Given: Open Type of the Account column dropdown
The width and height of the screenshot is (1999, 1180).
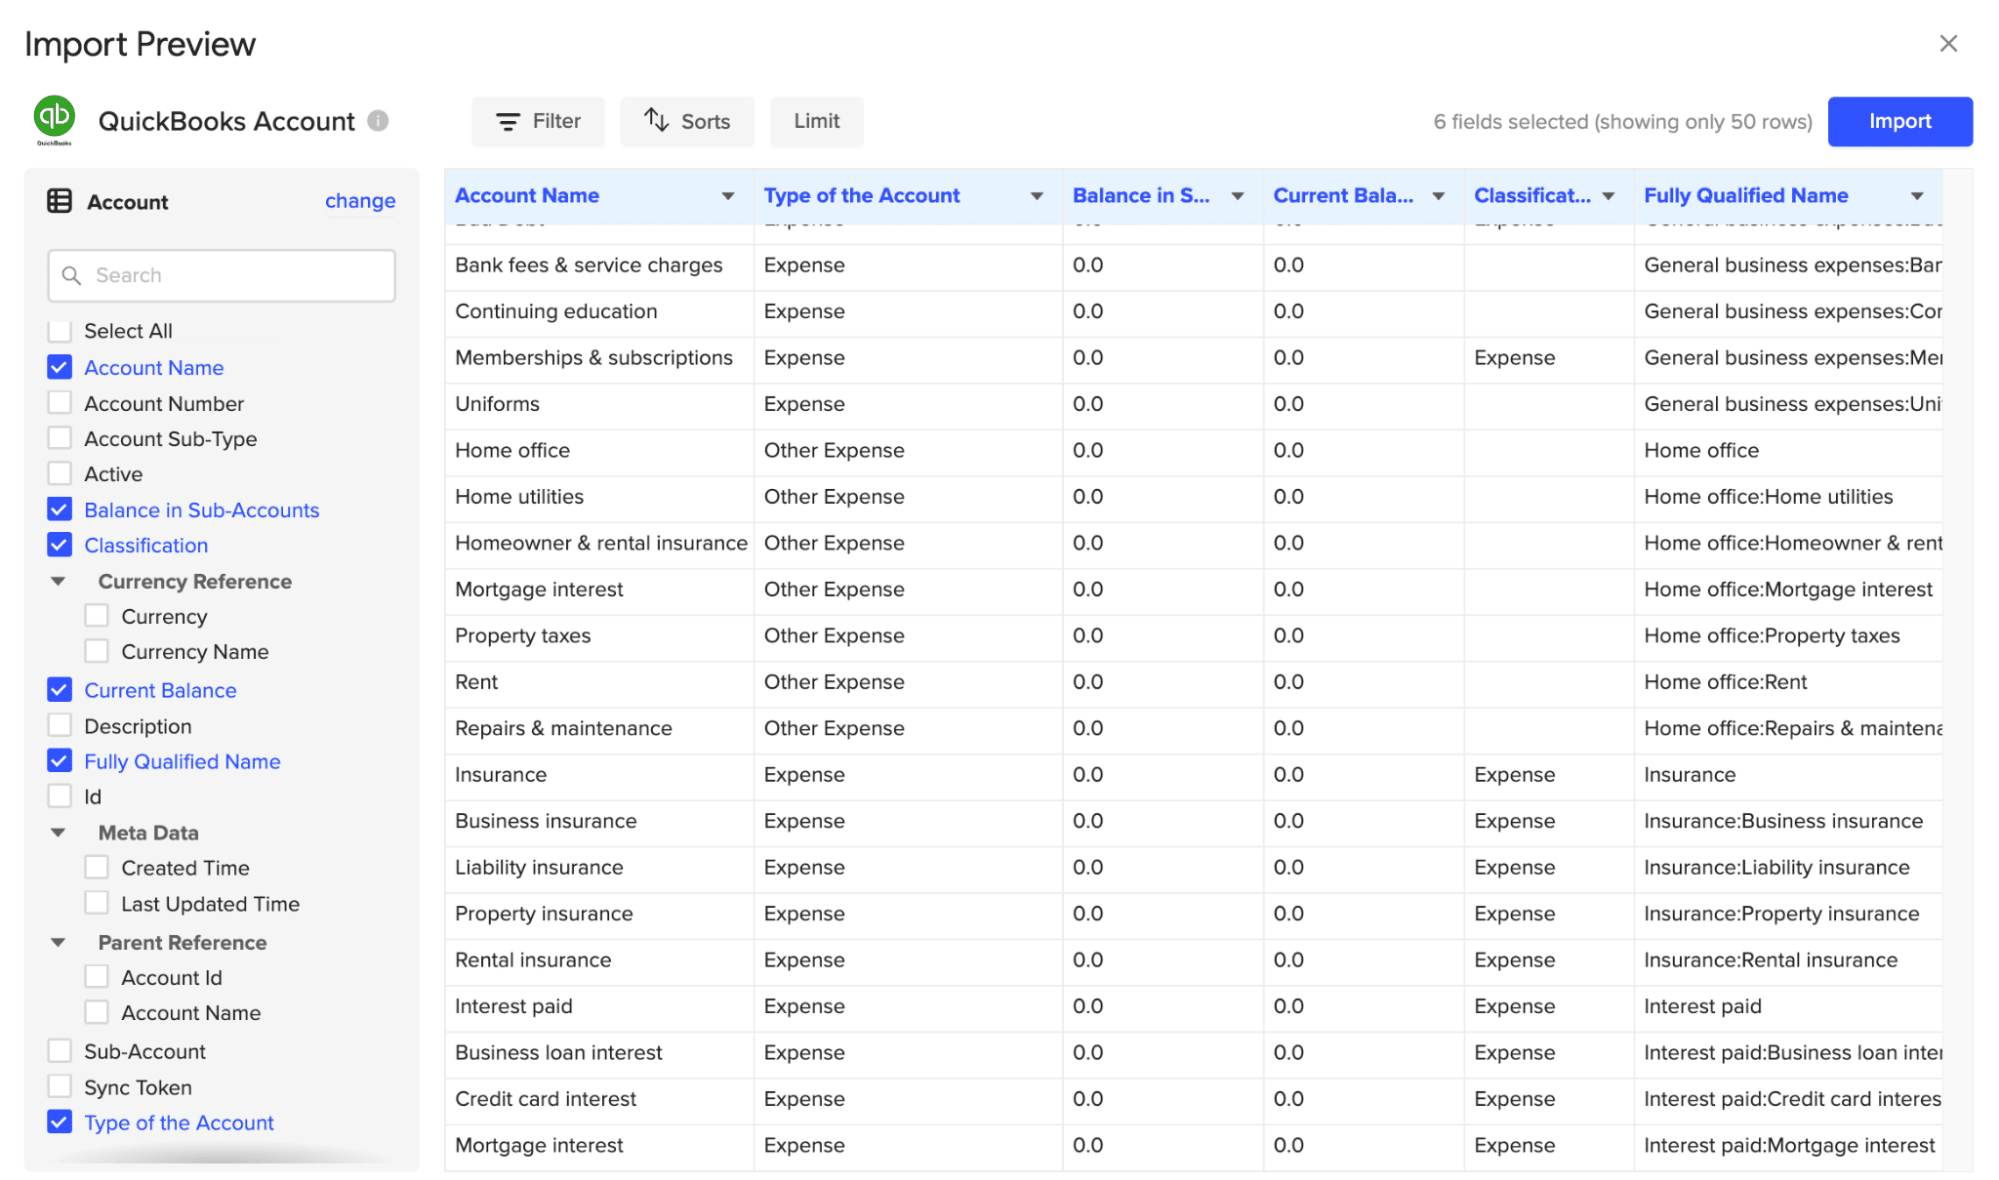Looking at the screenshot, I should [x=1037, y=196].
